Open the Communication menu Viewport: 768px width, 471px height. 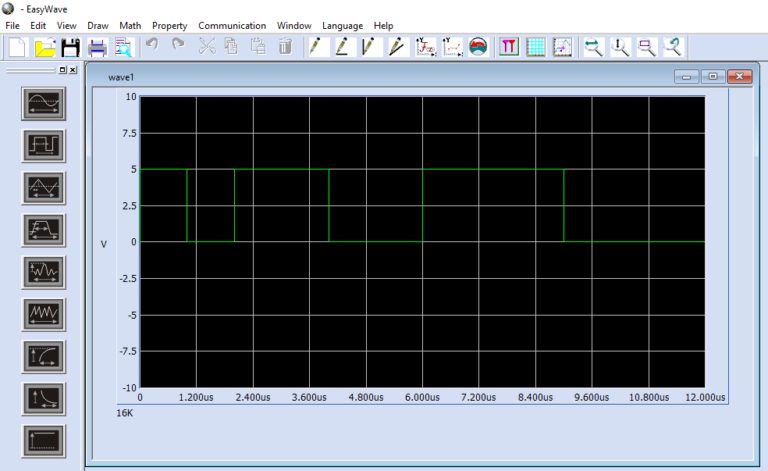coord(232,25)
